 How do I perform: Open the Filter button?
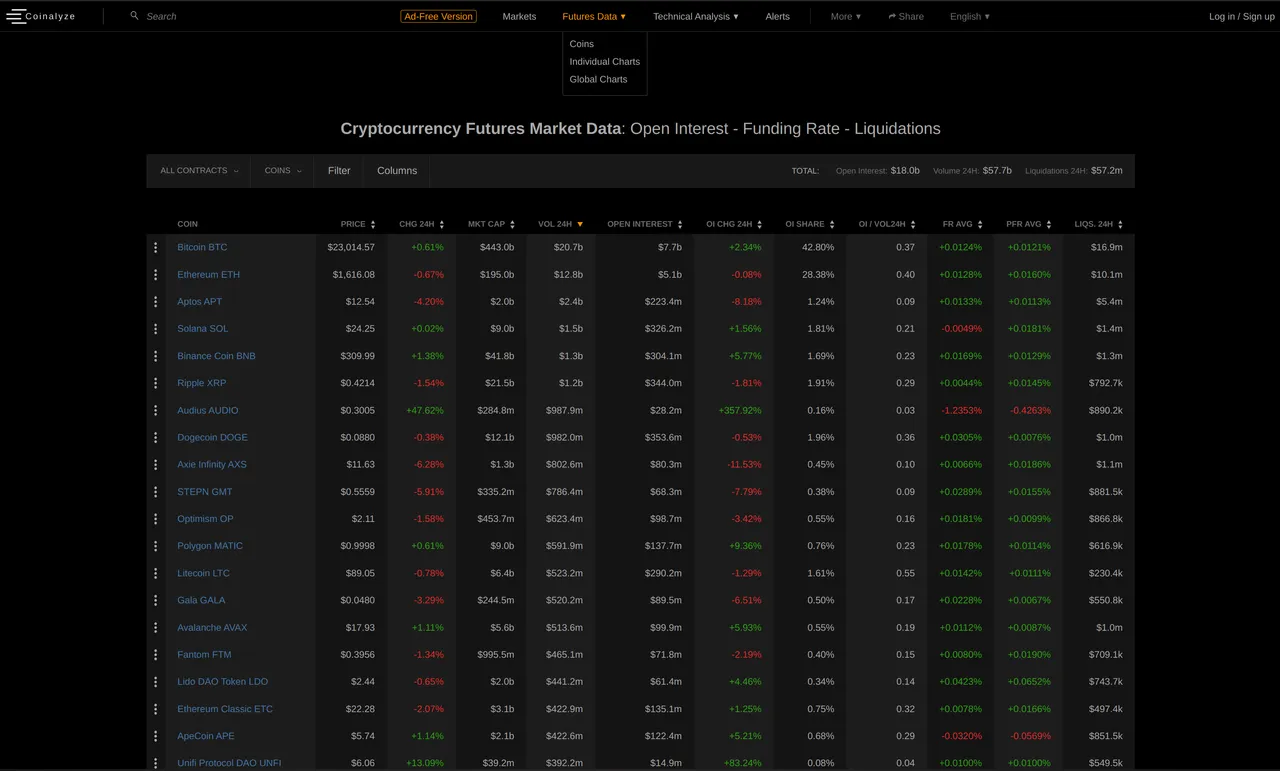coord(339,171)
